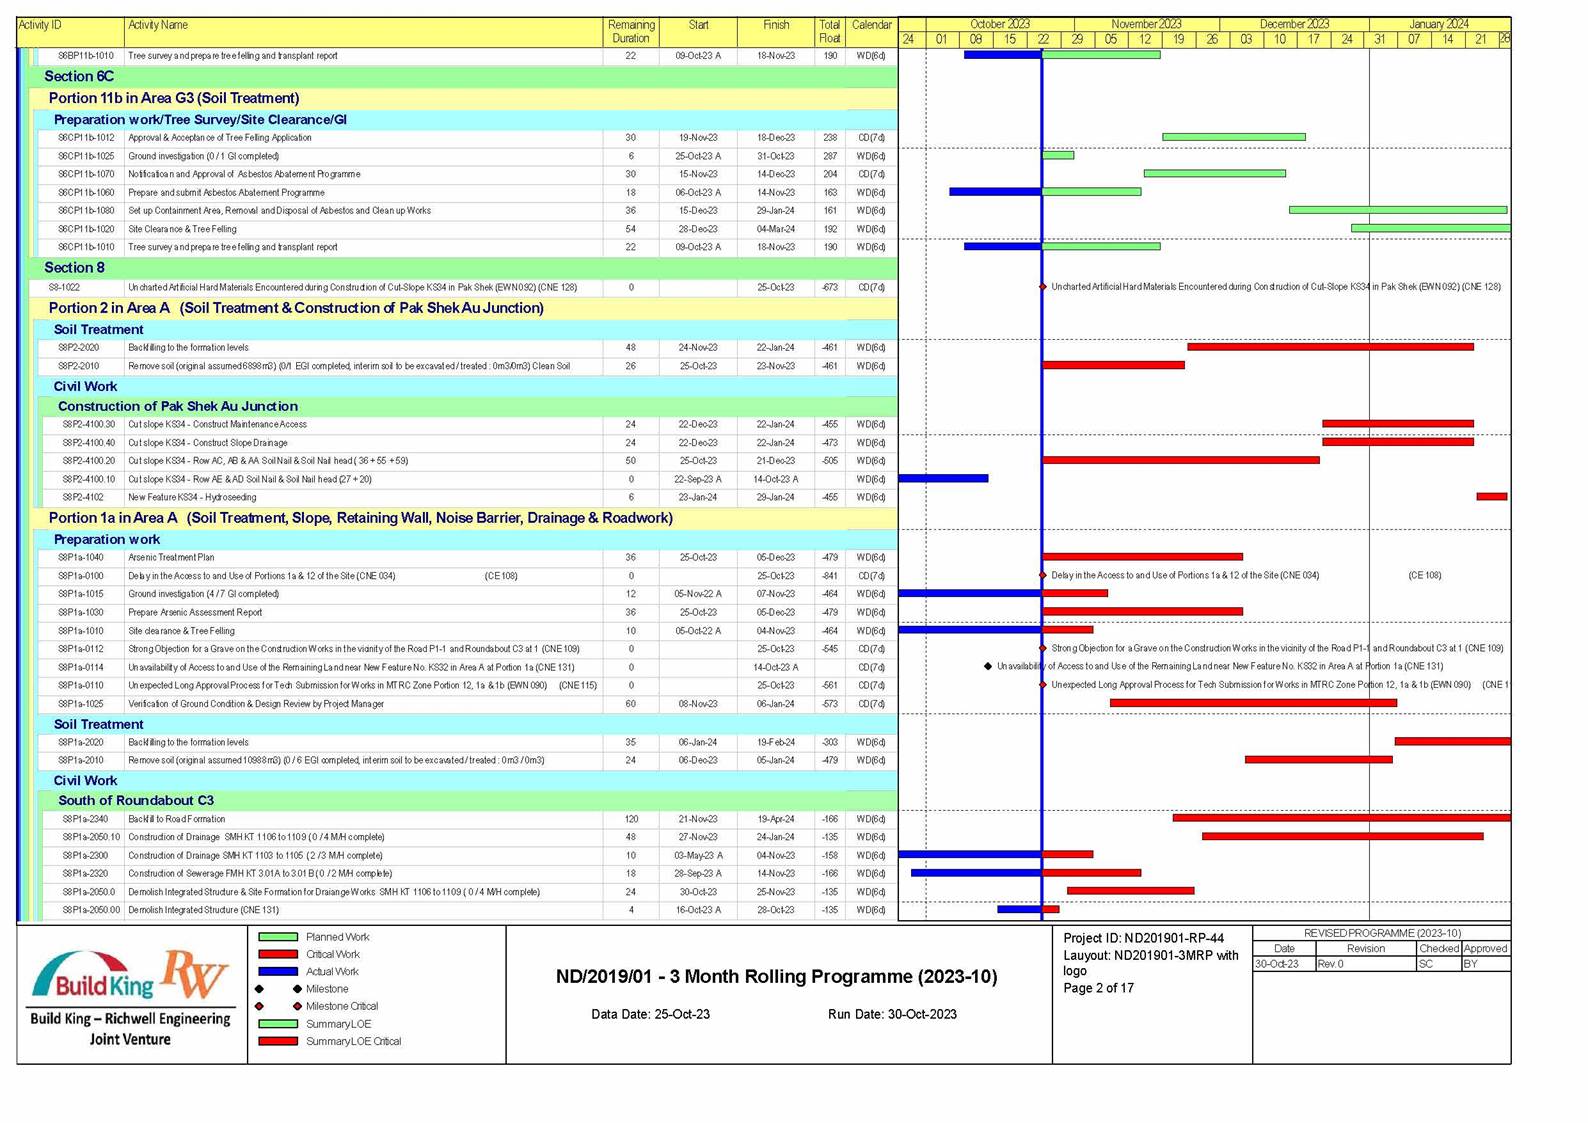Click milestone diamond for Strong Objection for a Grave
Viewport: 1588px width, 1123px height.
[x=1043, y=648]
